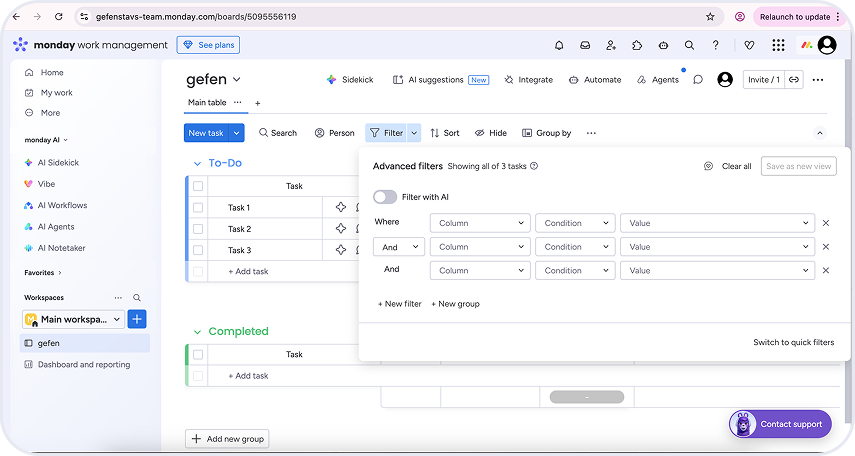Open the And operator dropdown
855x456 pixels.
coord(399,247)
